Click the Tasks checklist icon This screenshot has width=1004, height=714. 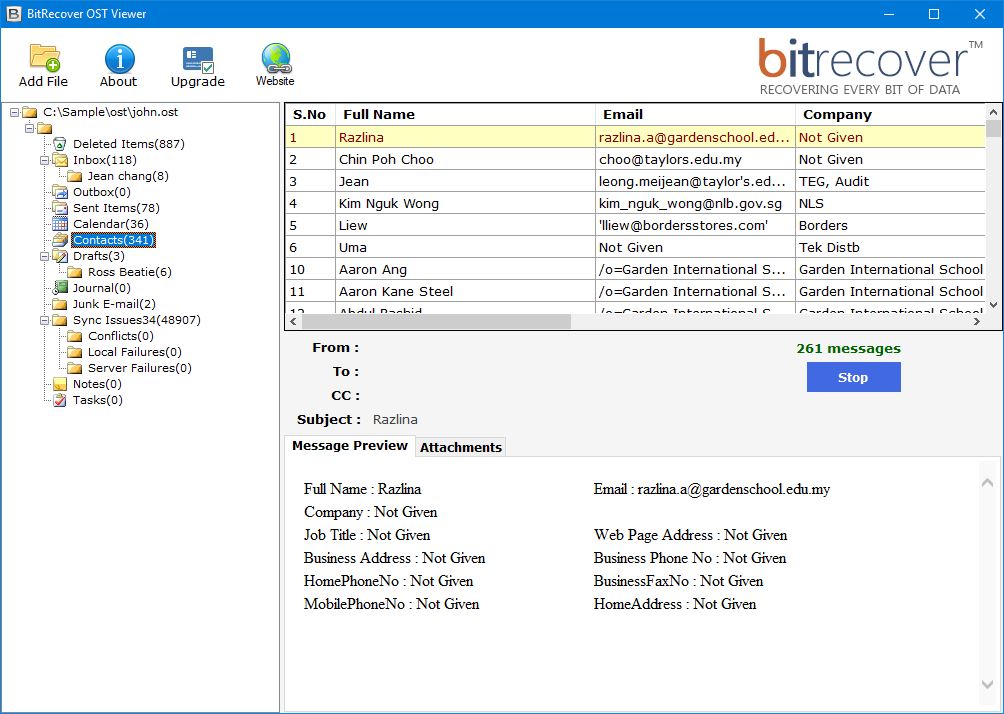(x=60, y=400)
